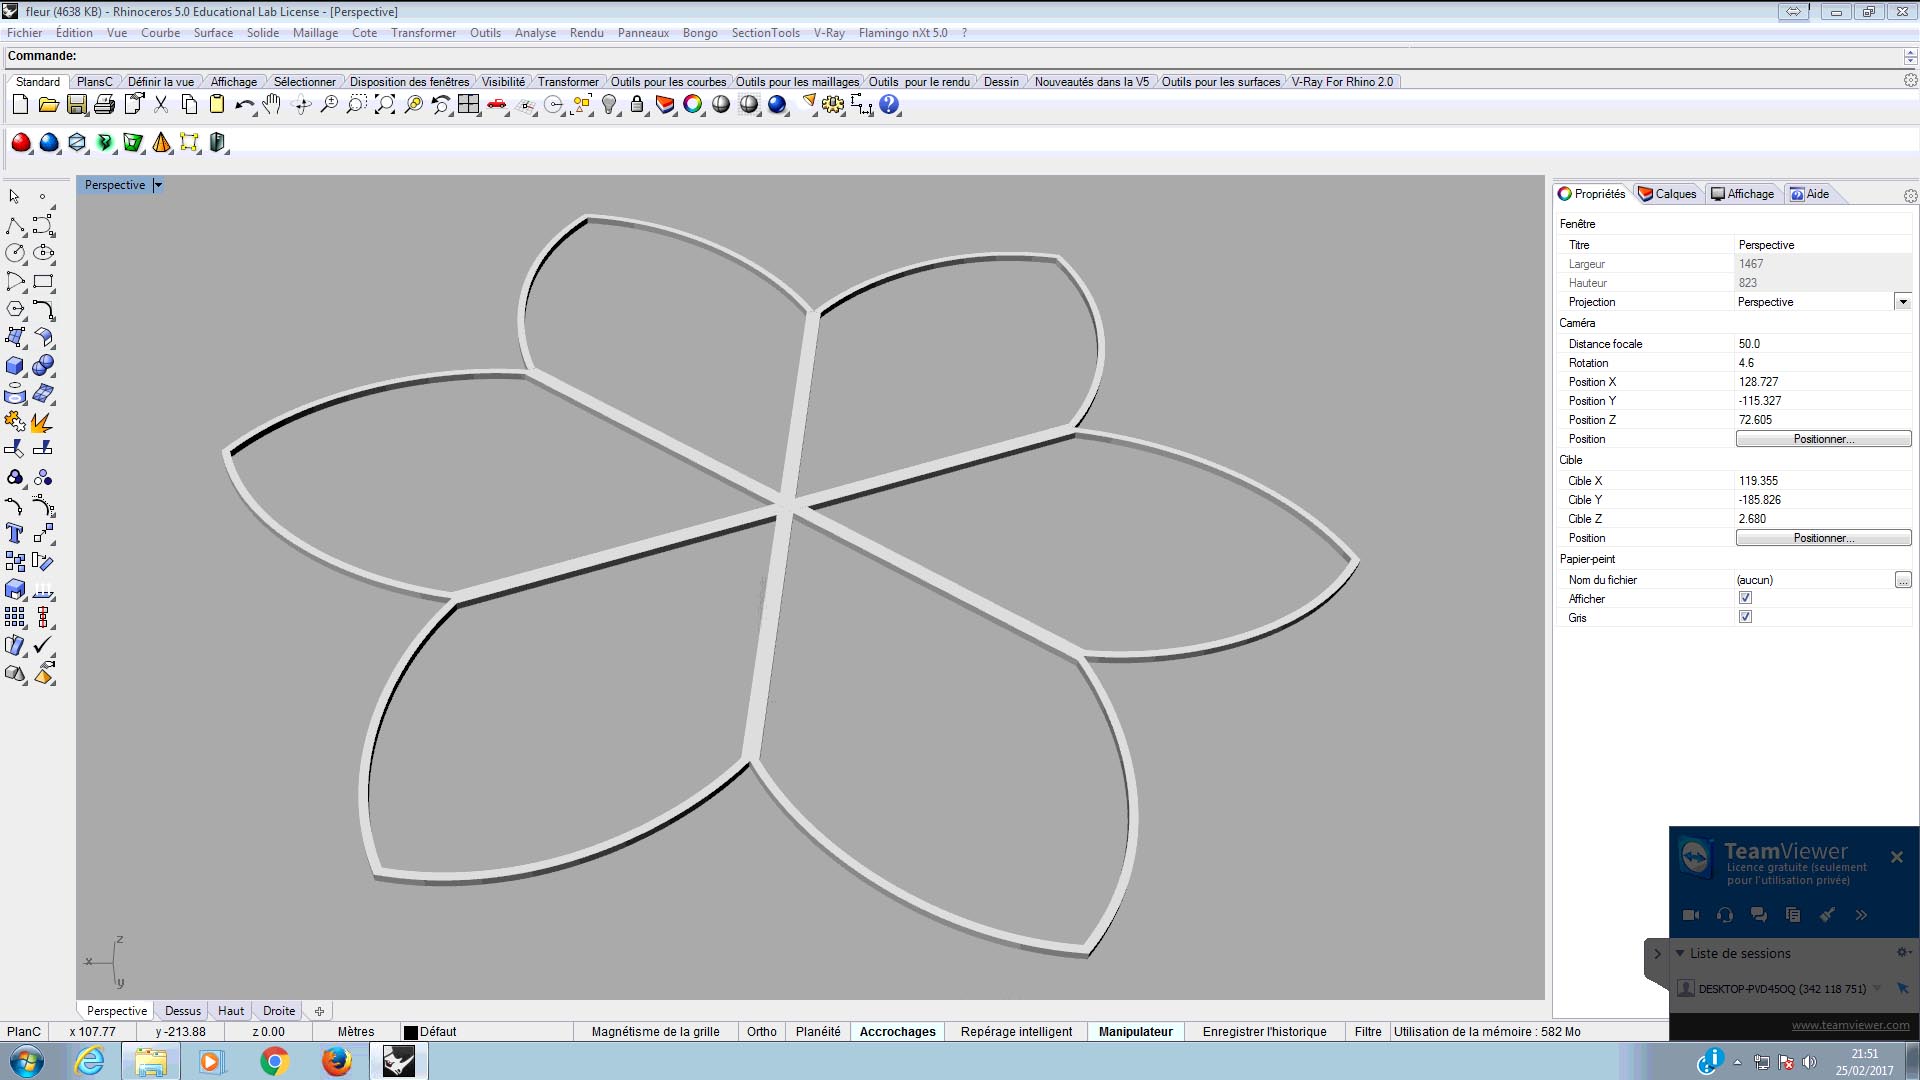The image size is (1920, 1080).
Task: Click the four-viewport layout icon
Action: pyautogui.click(x=468, y=105)
